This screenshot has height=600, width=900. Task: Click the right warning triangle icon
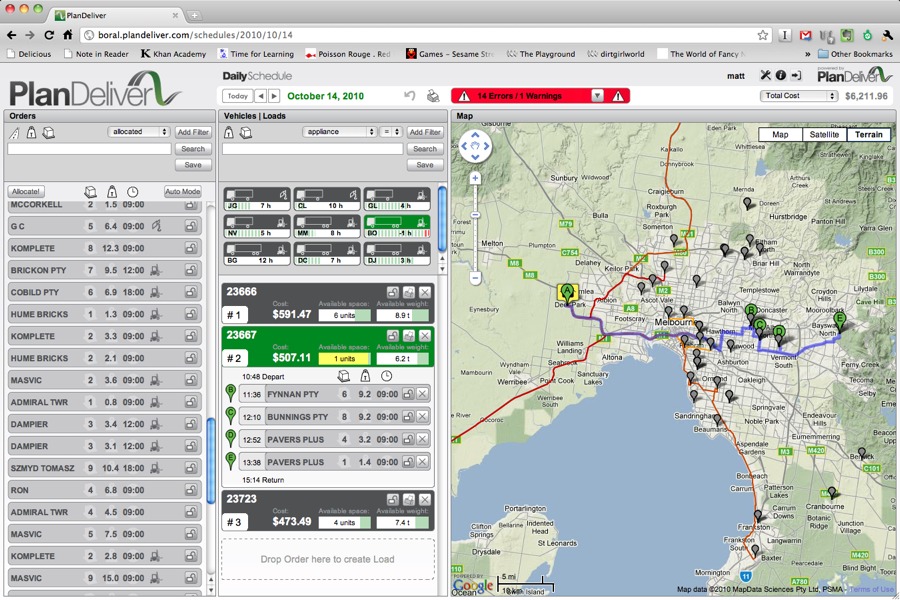coord(618,96)
